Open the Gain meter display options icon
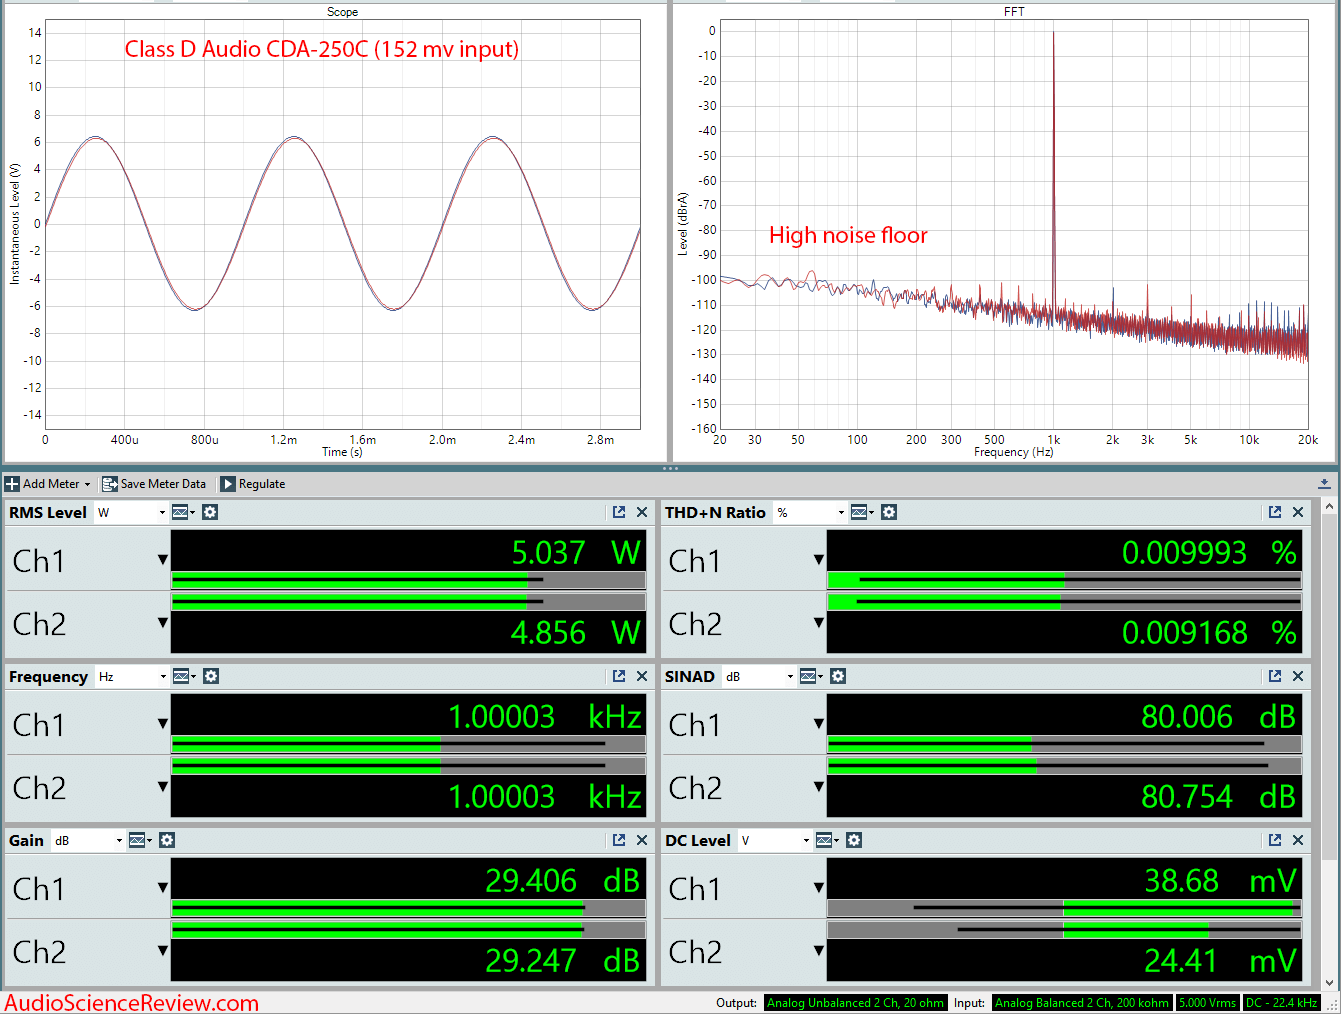 click(x=140, y=840)
